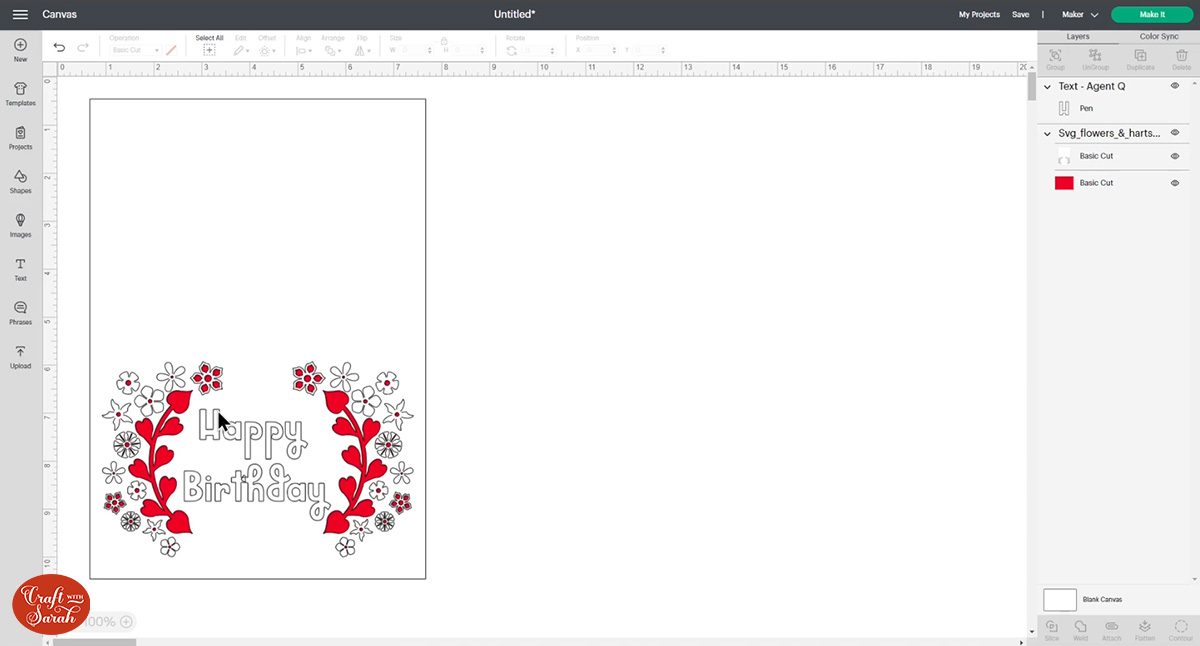
Task: Open the Maker machine dropdown
Action: click(1080, 14)
